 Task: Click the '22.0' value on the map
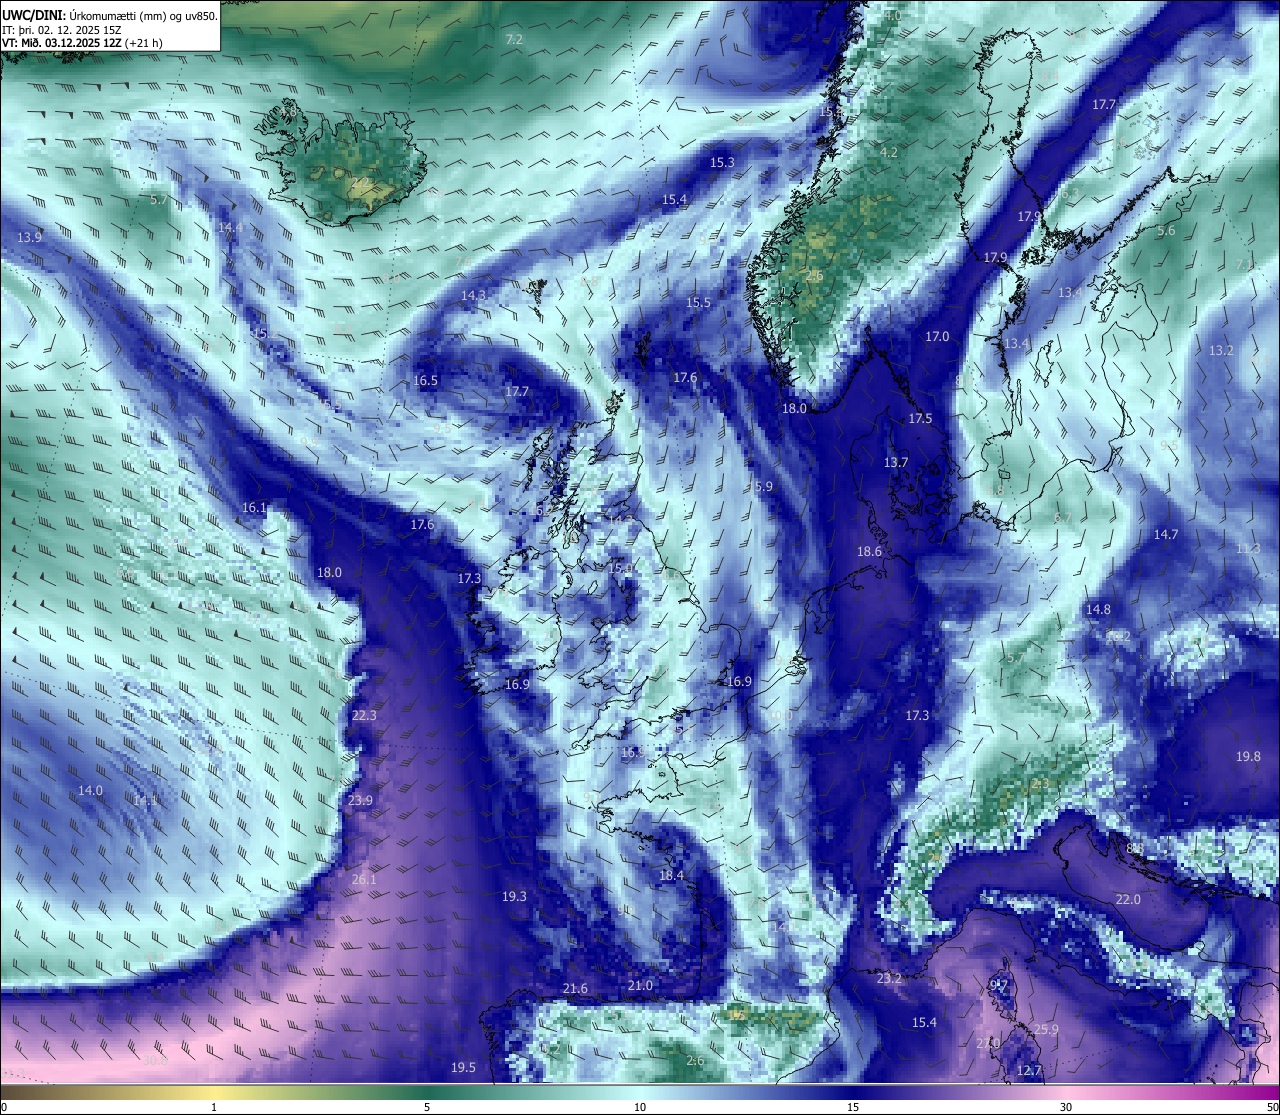point(1128,899)
